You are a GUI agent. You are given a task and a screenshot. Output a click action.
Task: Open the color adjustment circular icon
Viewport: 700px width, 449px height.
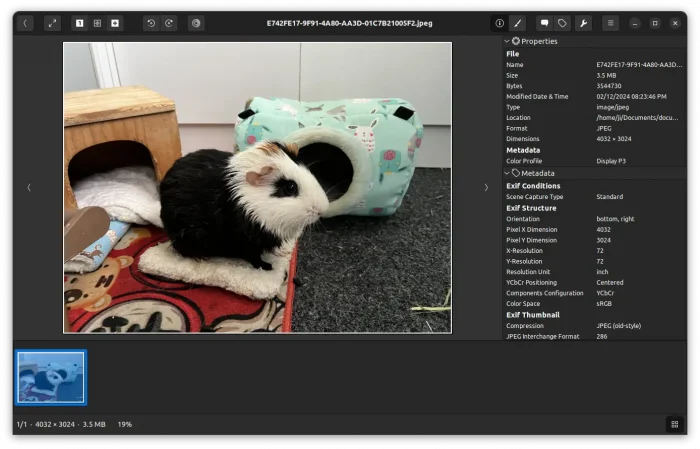pyautogui.click(x=196, y=23)
